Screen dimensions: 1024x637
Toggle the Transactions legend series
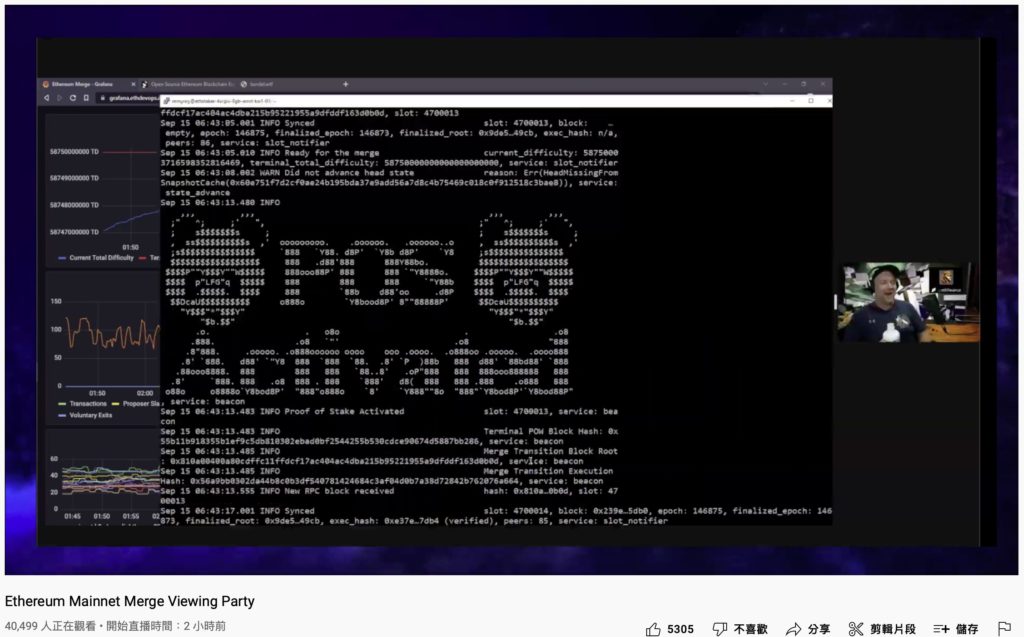coord(82,404)
